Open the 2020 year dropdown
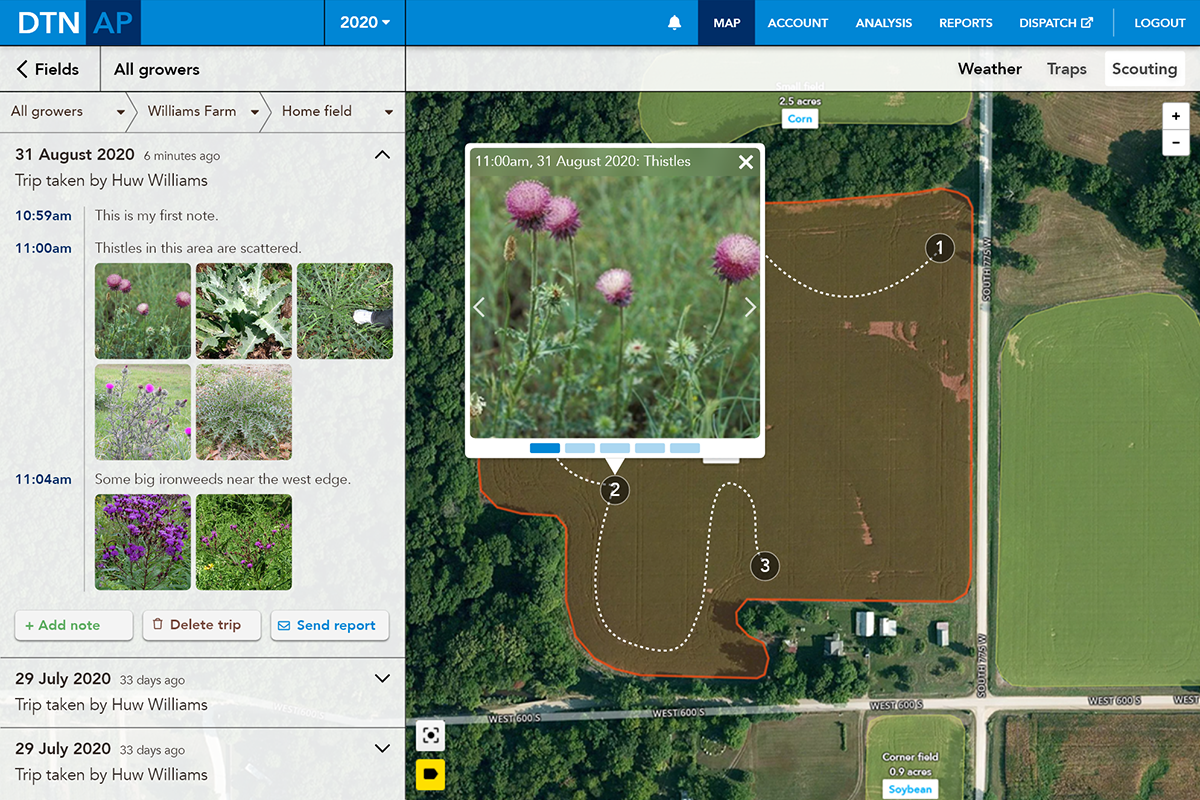The height and width of the screenshot is (800, 1200). click(364, 21)
